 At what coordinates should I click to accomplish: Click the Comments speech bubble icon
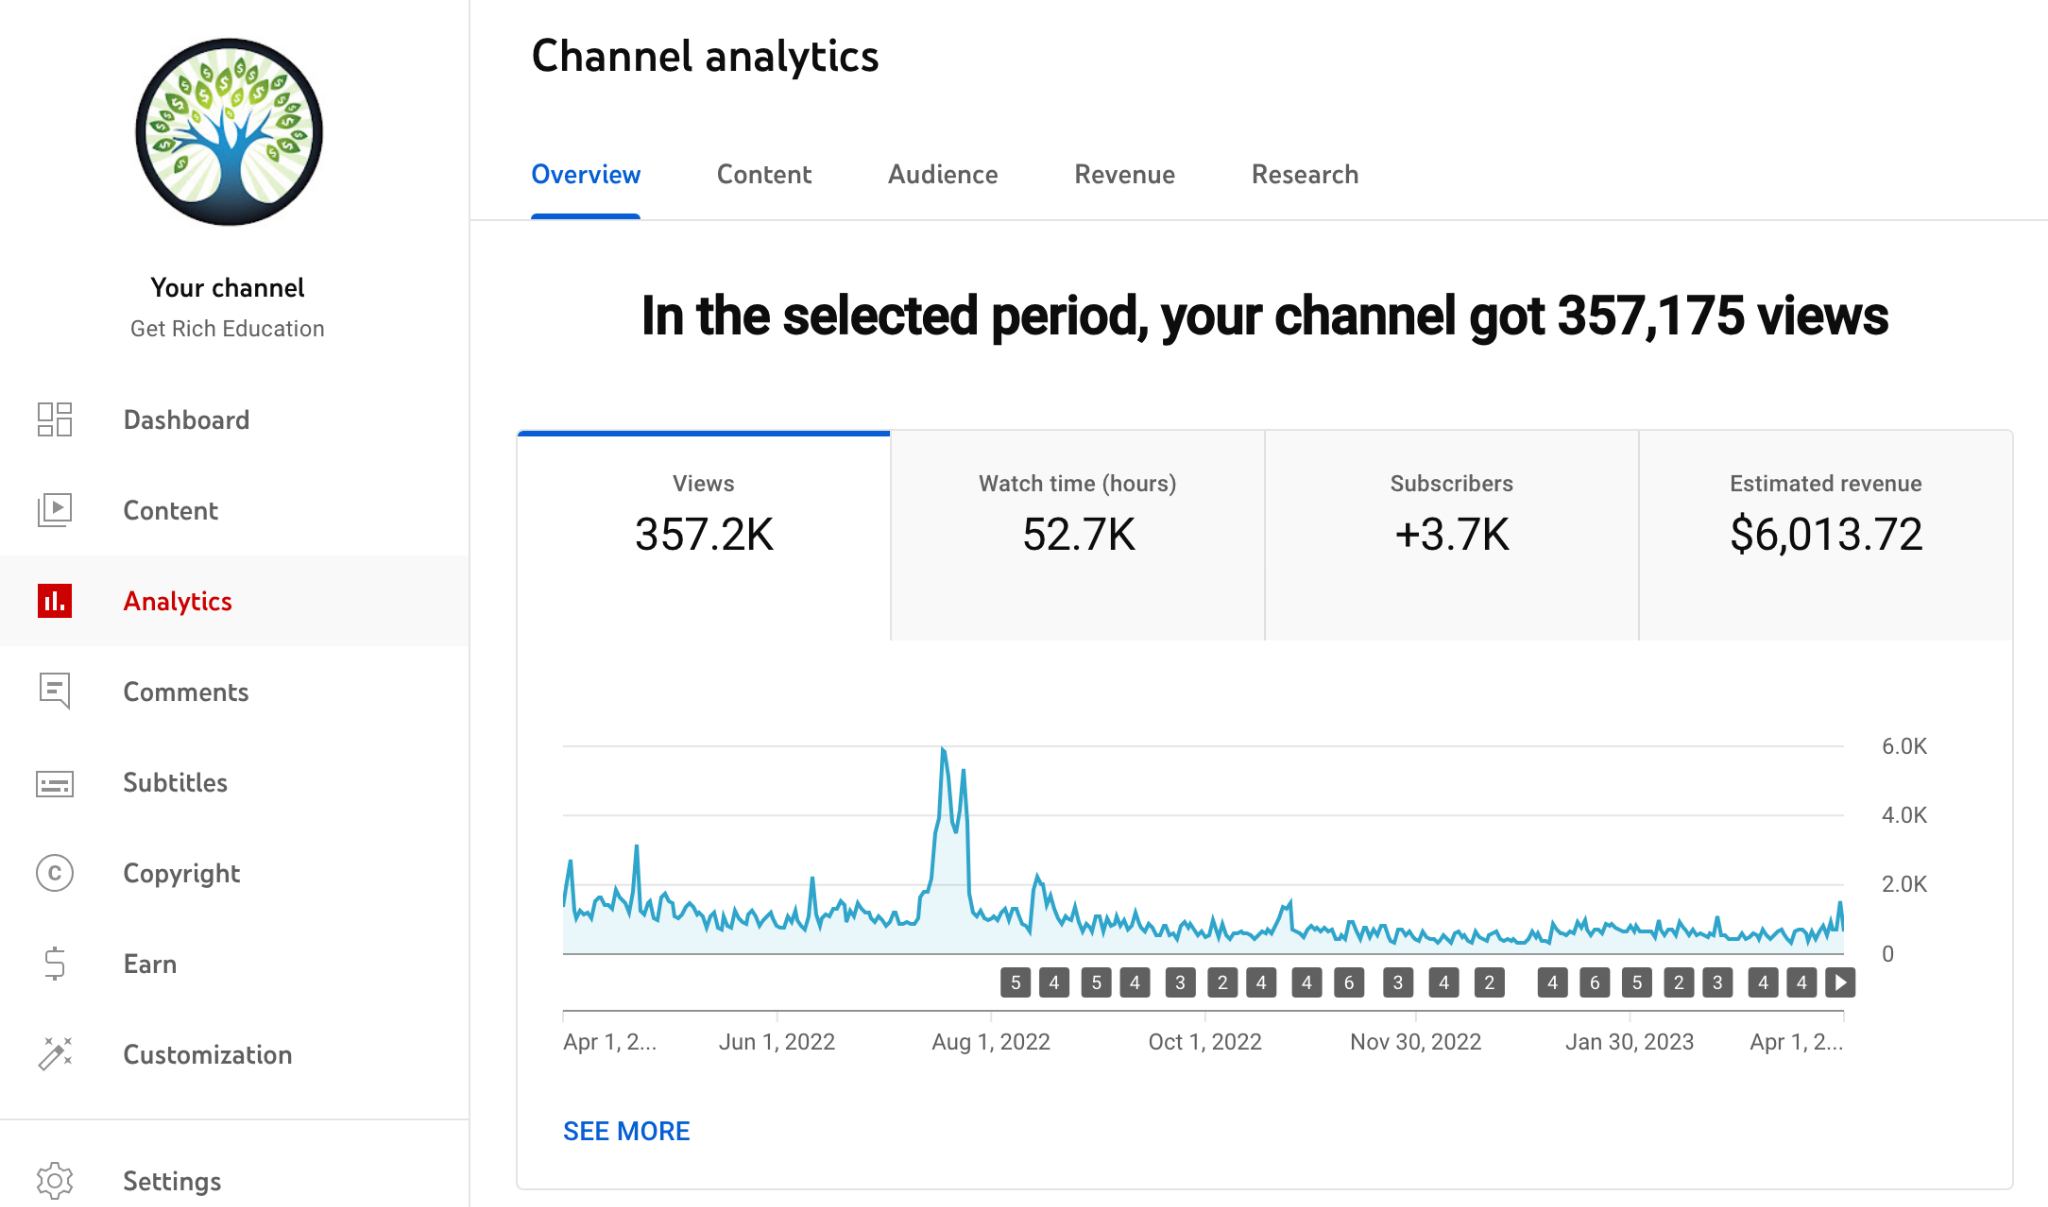coord(55,691)
